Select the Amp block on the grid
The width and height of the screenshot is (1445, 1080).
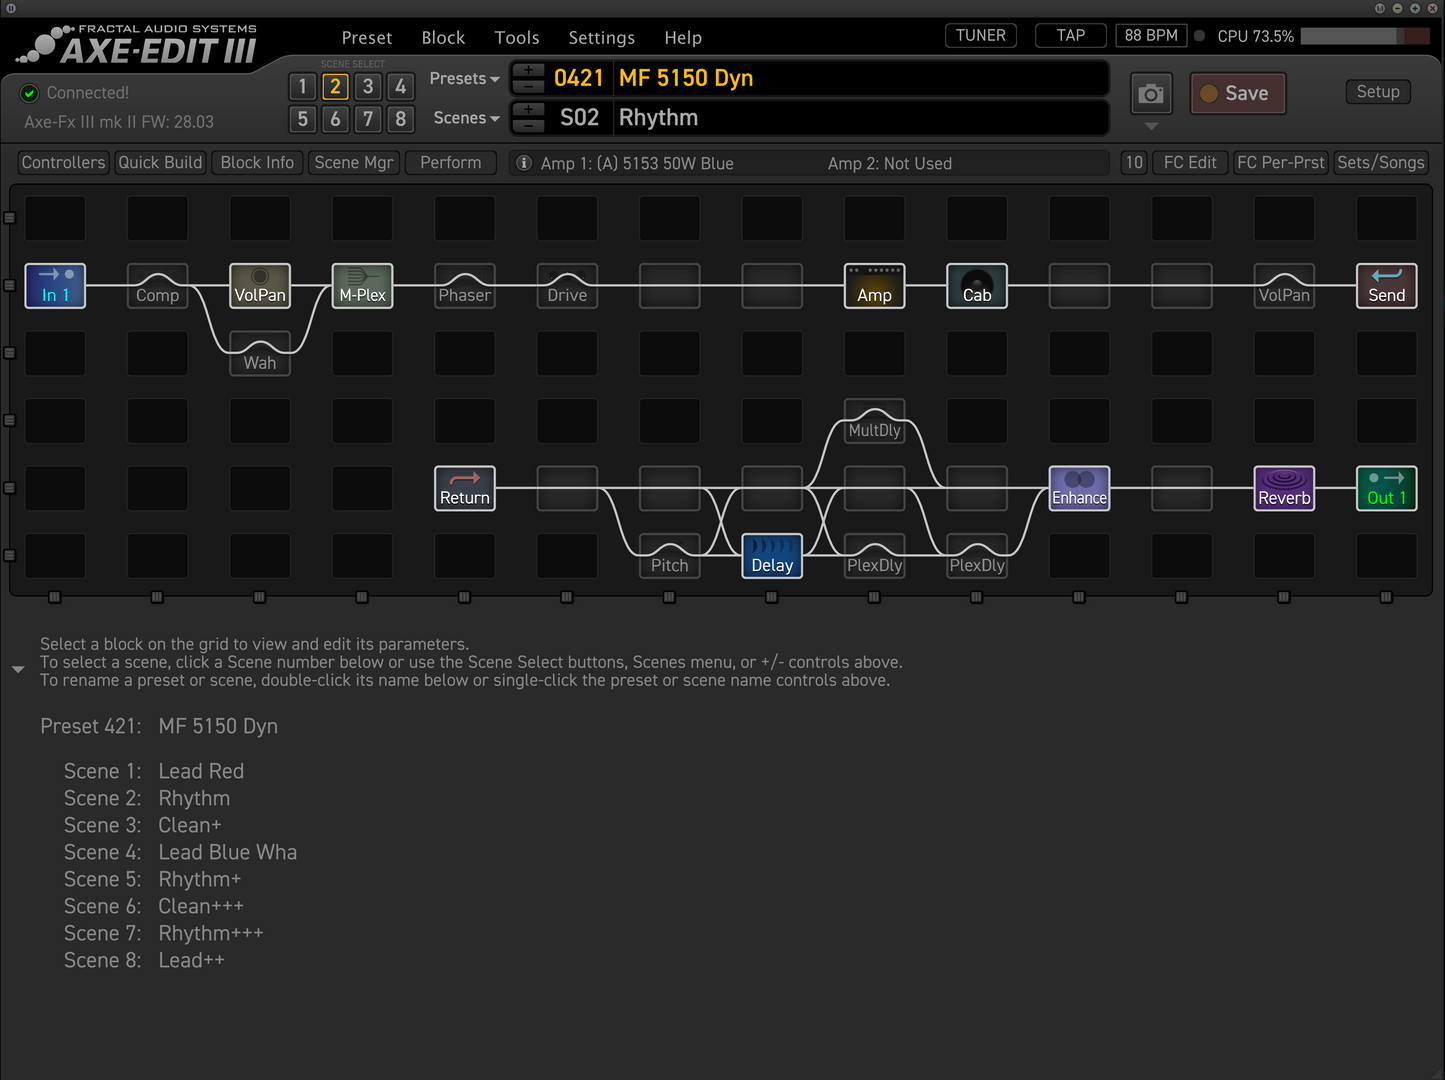click(x=874, y=286)
